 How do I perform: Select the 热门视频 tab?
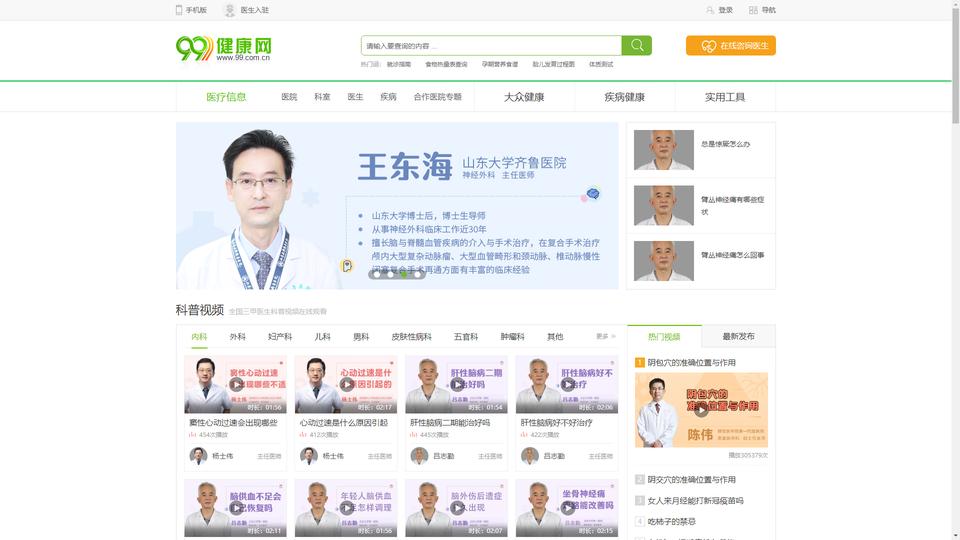click(x=664, y=337)
